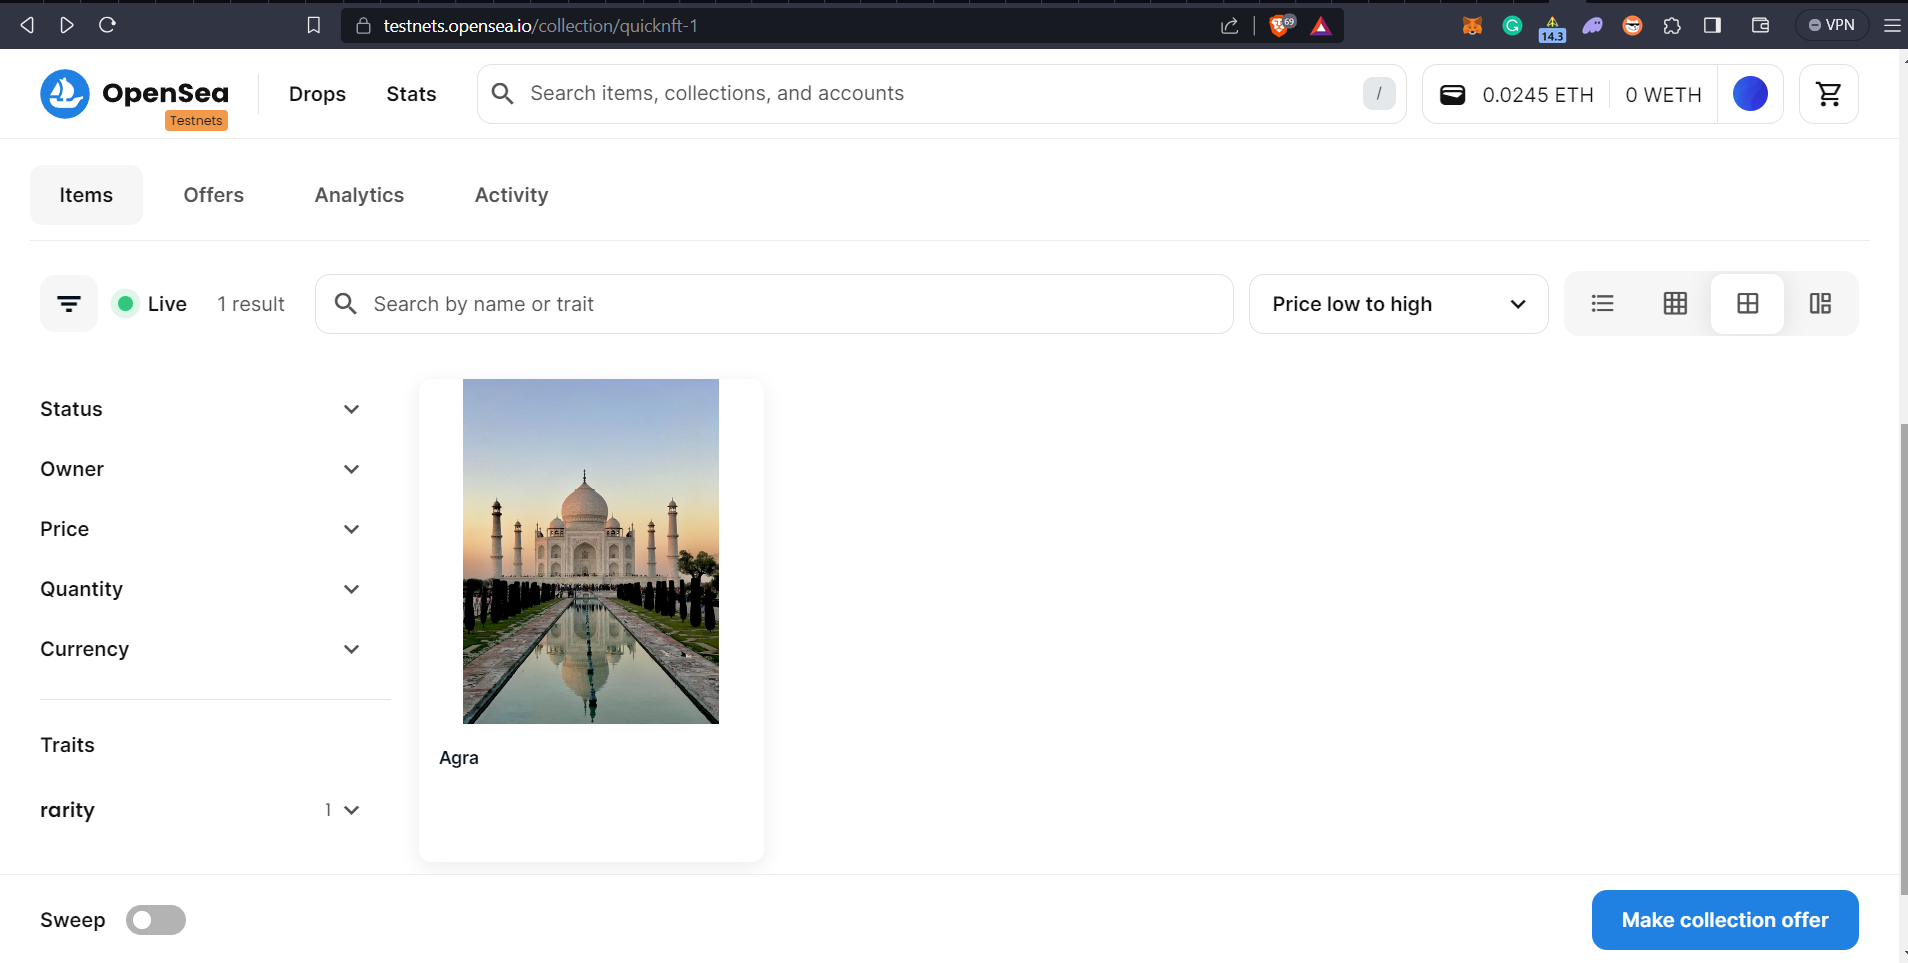Open the Drops link
Viewport: 1908px width, 963px height.
pyautogui.click(x=317, y=94)
